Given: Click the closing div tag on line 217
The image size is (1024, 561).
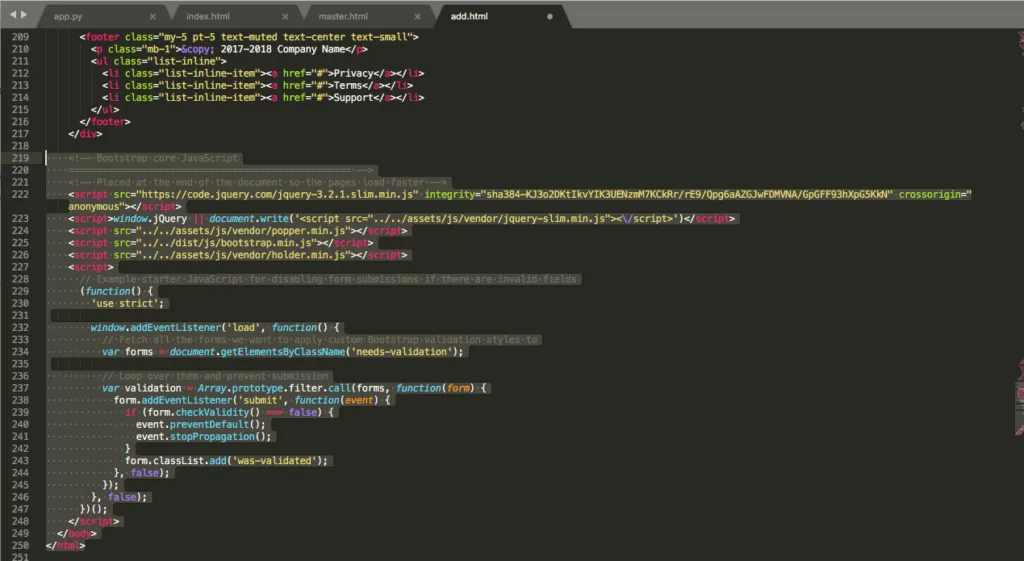Looking at the screenshot, I should point(85,134).
